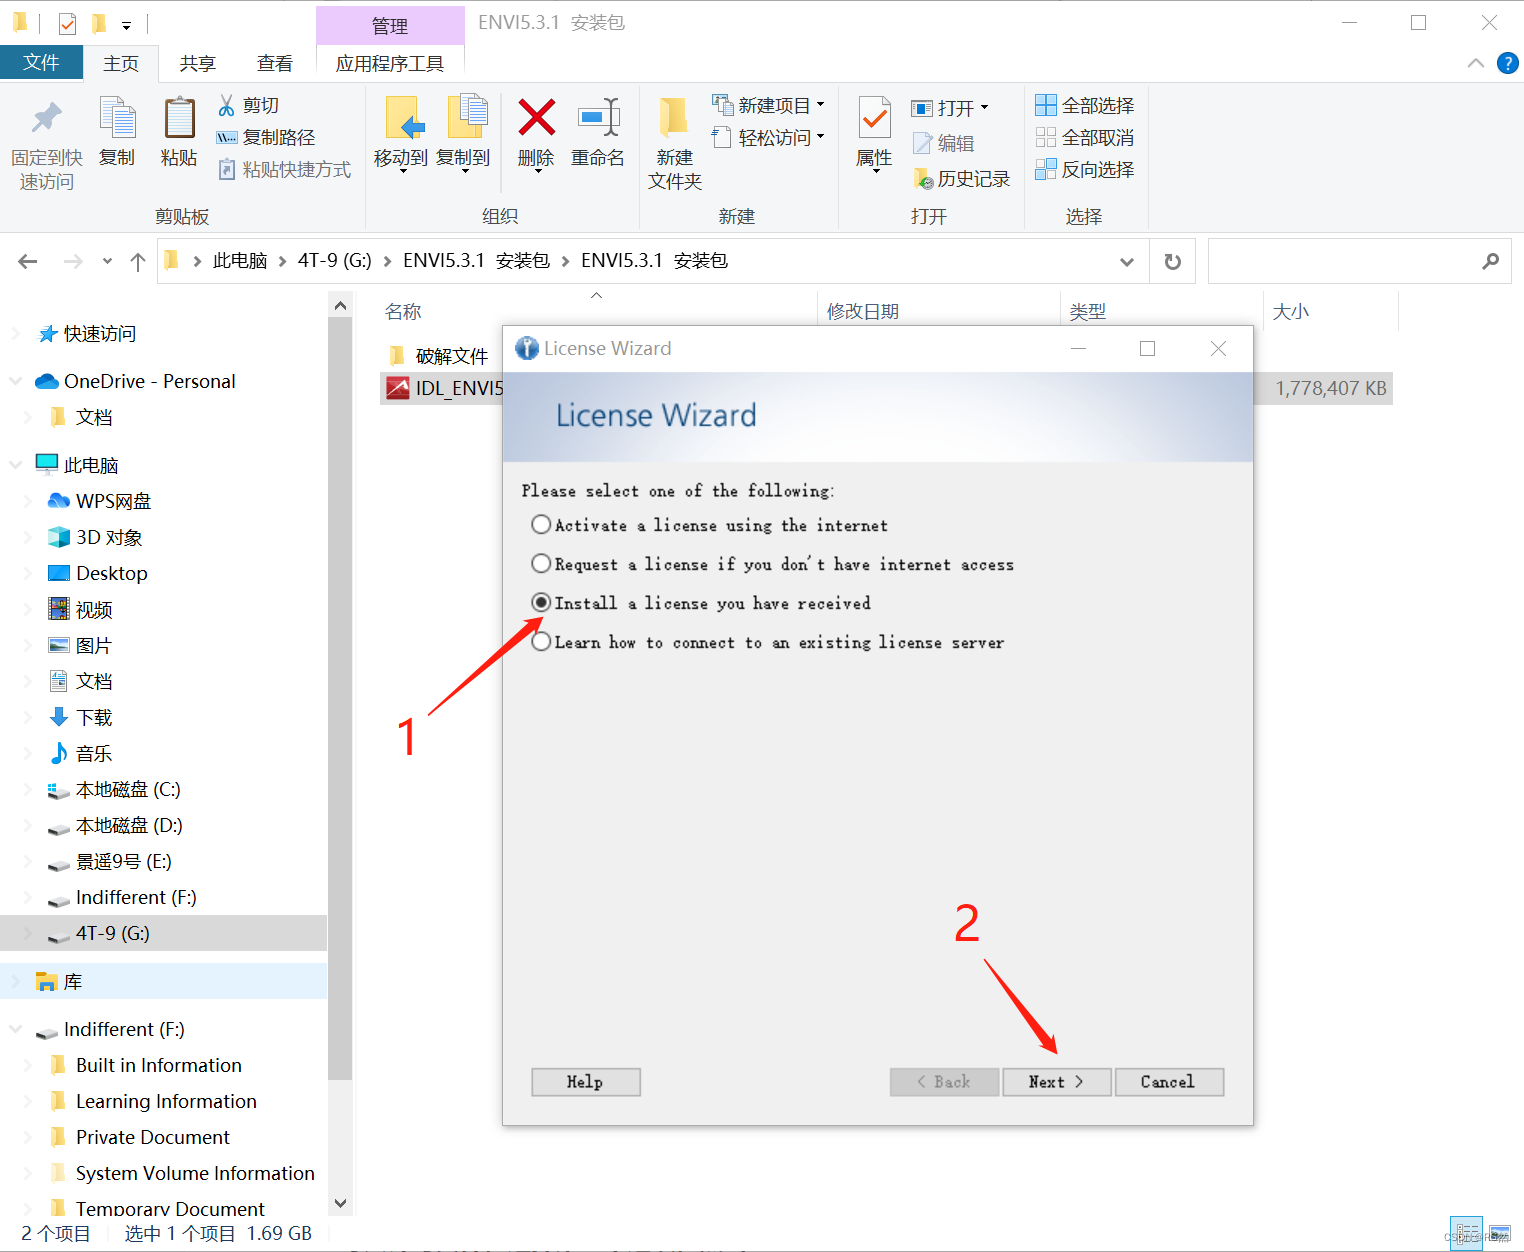
Task: Click the disabled Back button in wizard
Action: pos(944,1082)
